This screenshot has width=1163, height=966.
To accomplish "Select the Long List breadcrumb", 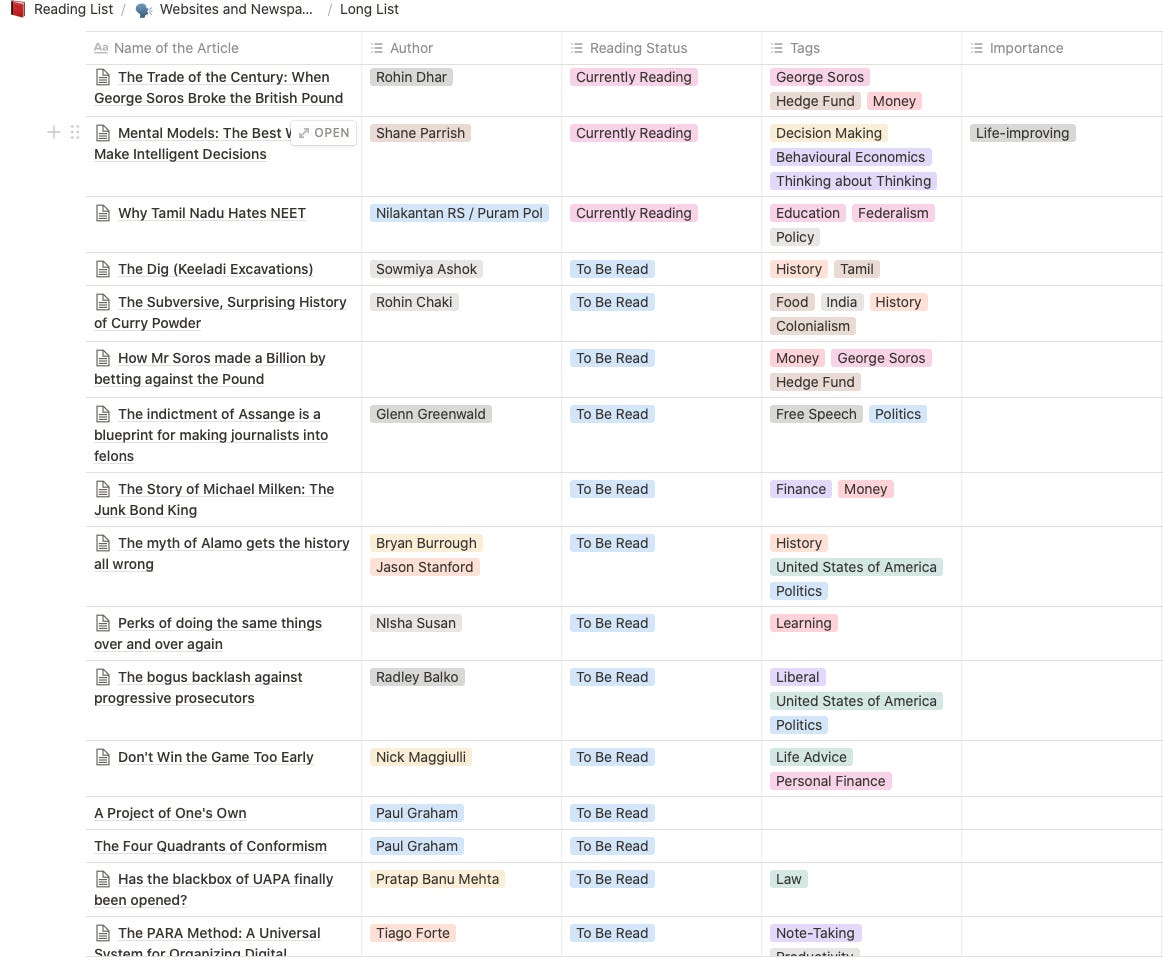I will click(369, 10).
